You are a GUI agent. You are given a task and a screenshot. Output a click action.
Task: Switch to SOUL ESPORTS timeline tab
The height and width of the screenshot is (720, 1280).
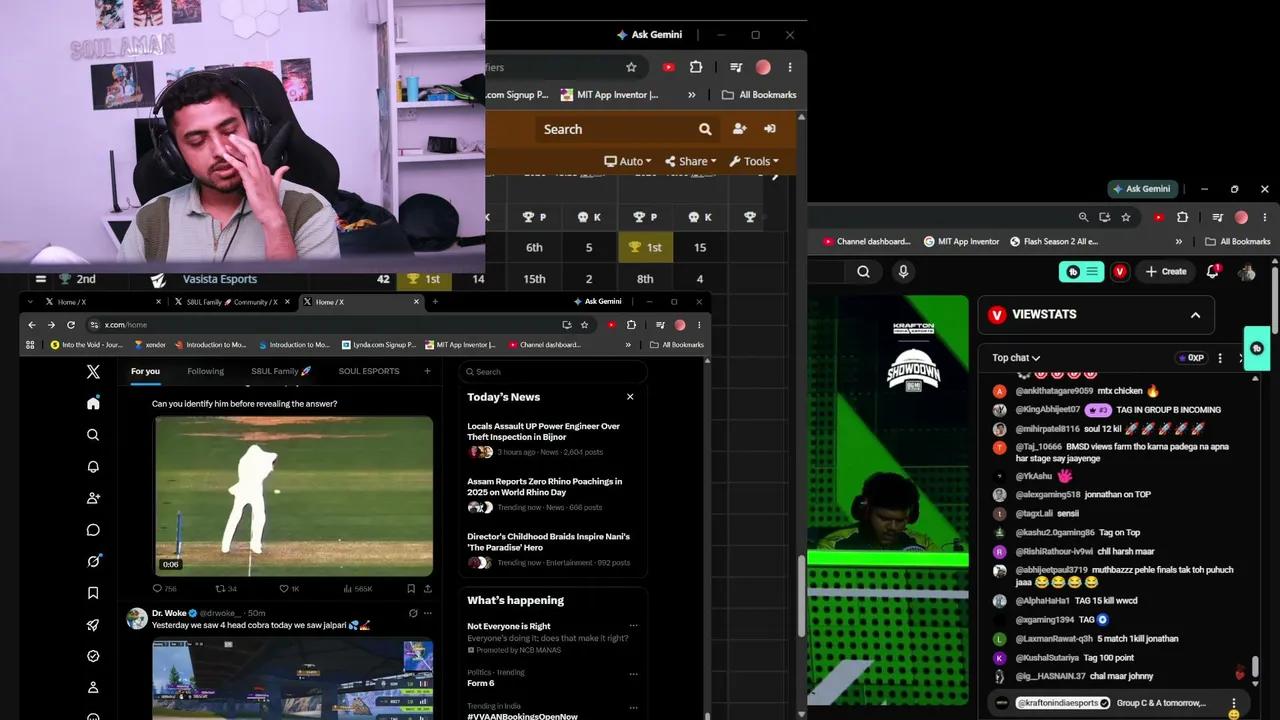(369, 371)
